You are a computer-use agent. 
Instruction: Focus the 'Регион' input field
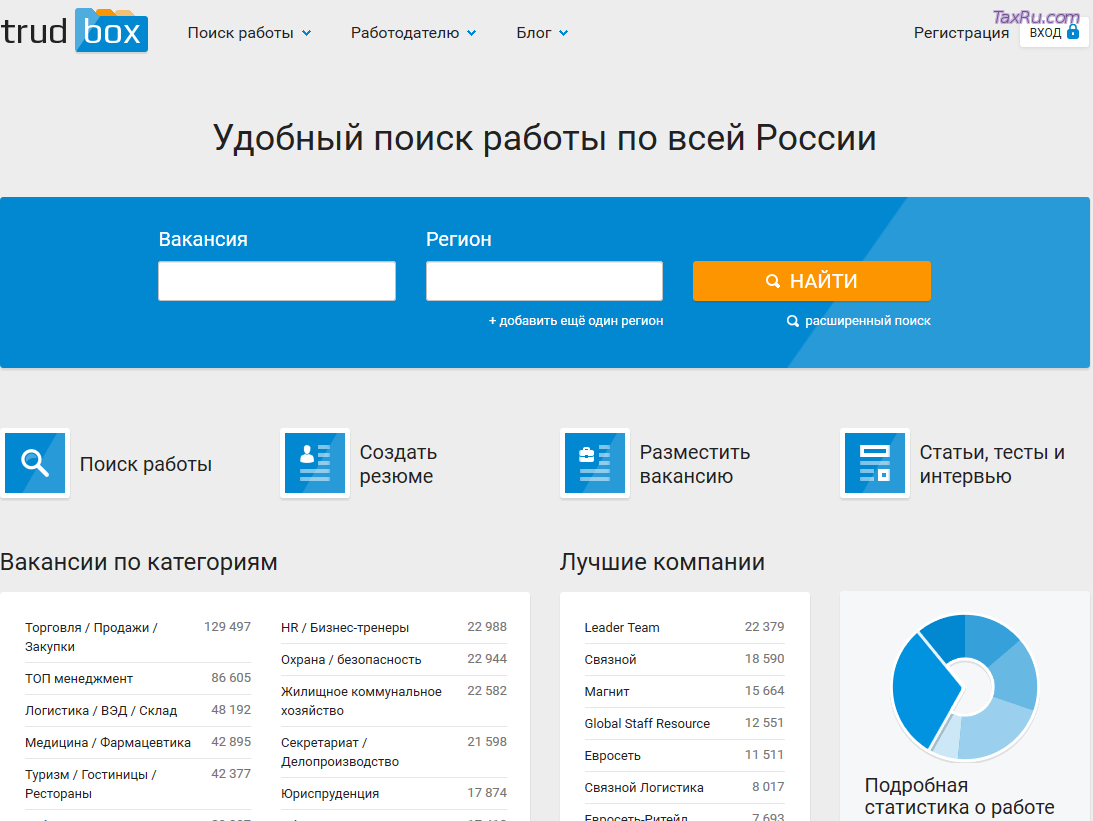pos(544,281)
